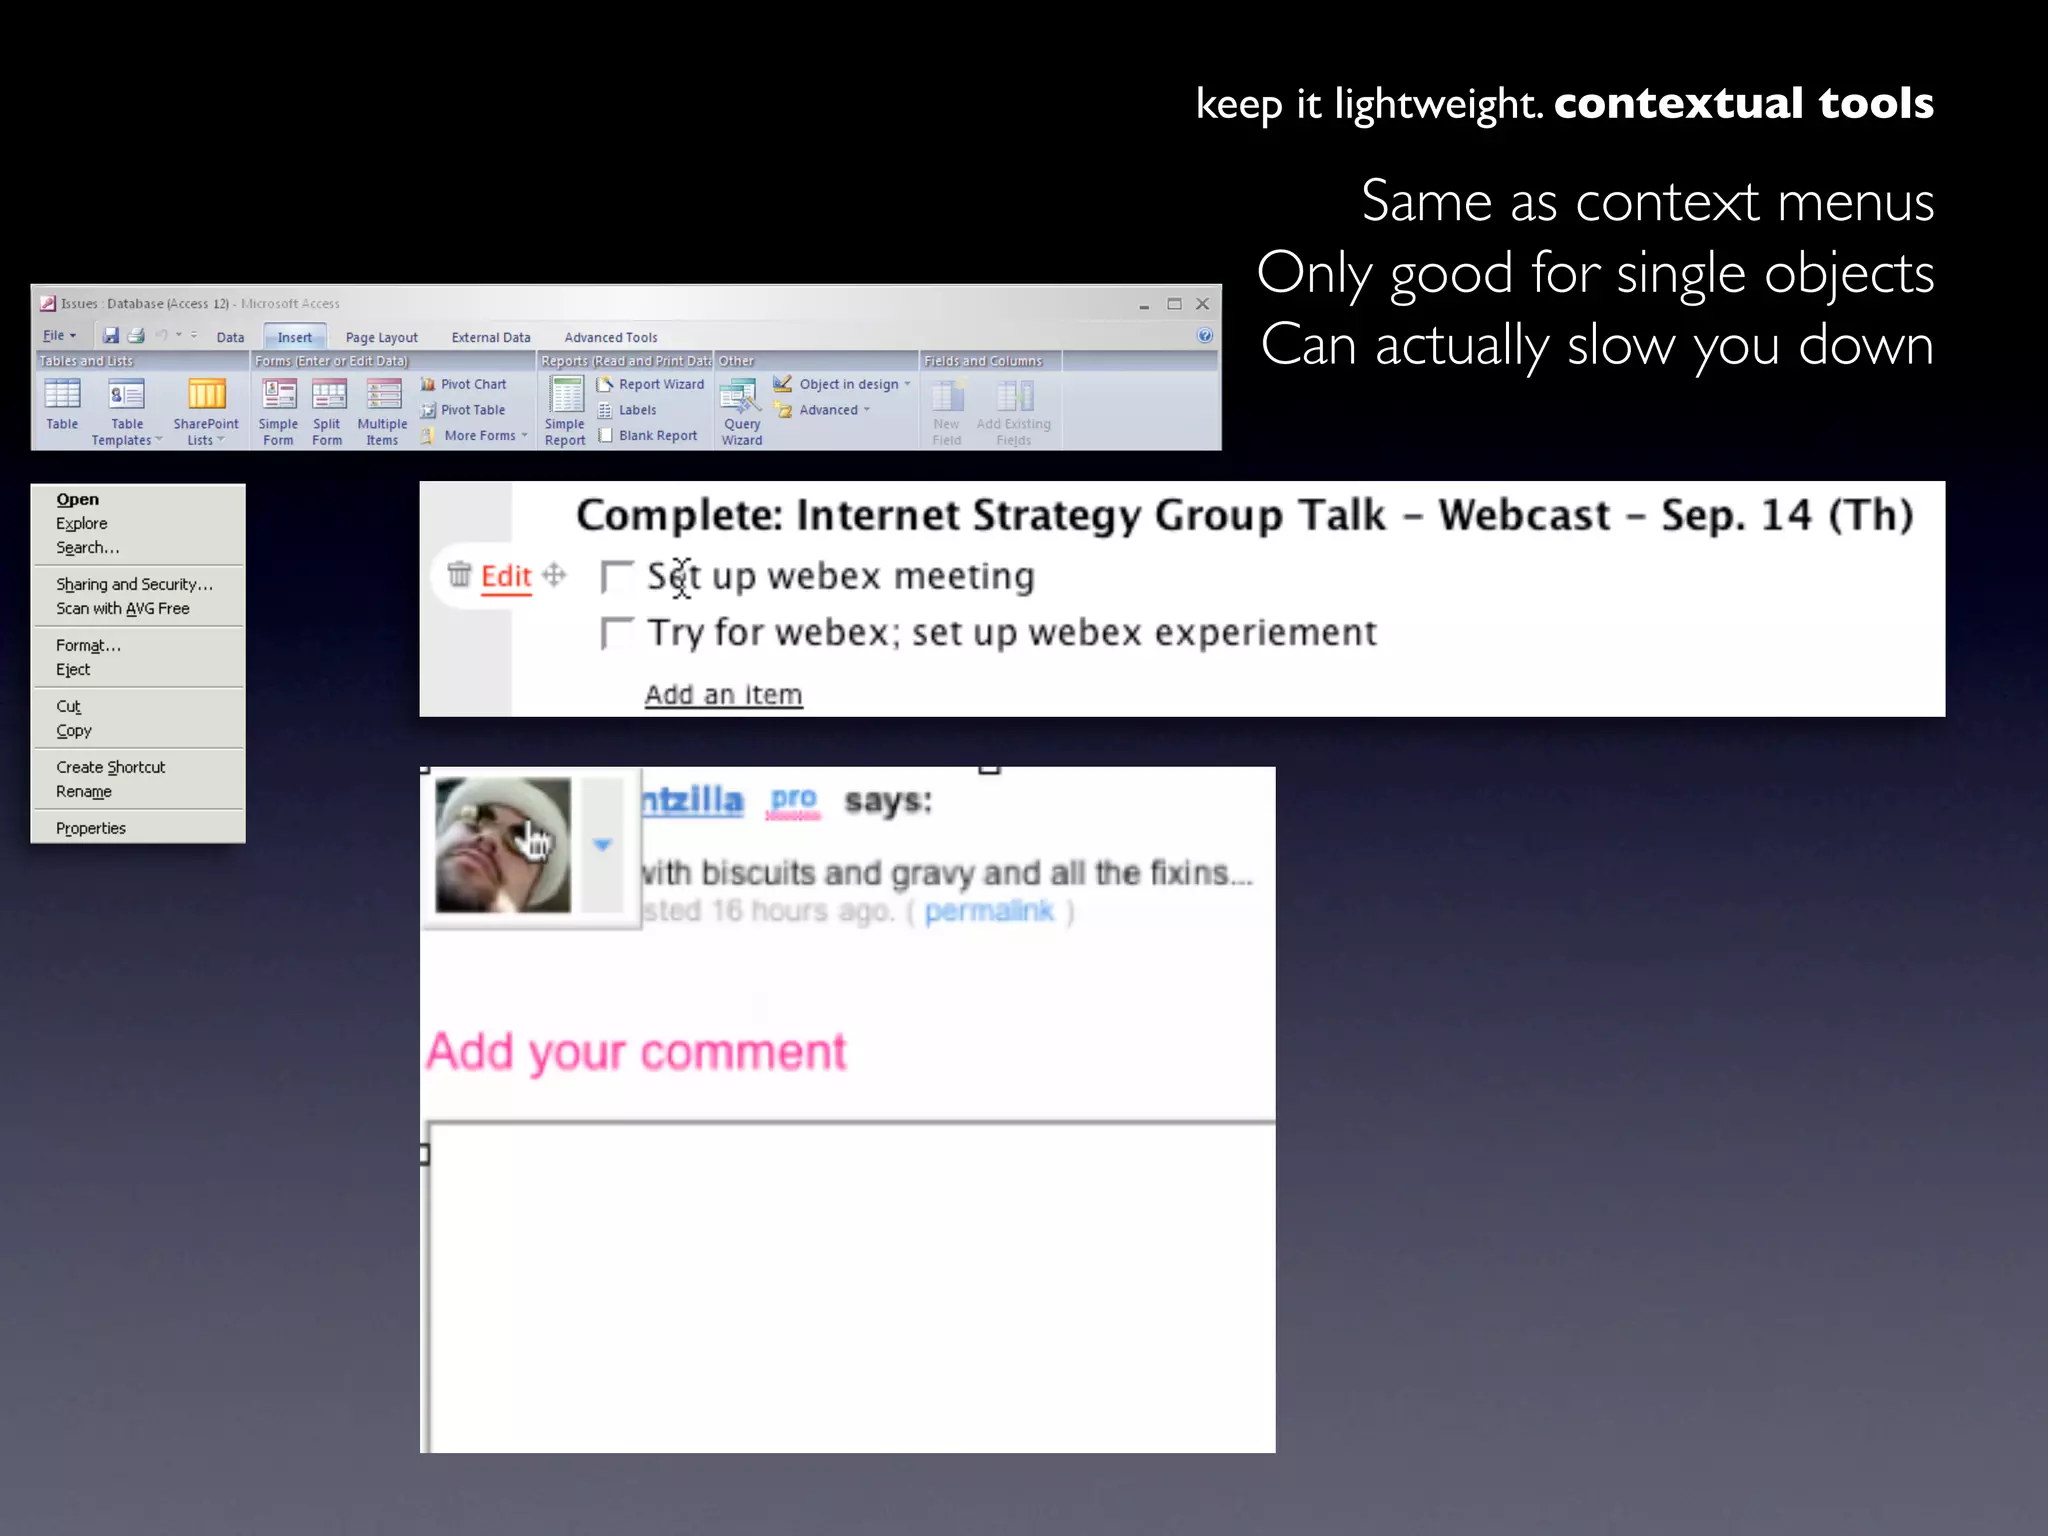Switch to the Insert tab
Image resolution: width=2048 pixels, height=1536 pixels.
pos(295,337)
